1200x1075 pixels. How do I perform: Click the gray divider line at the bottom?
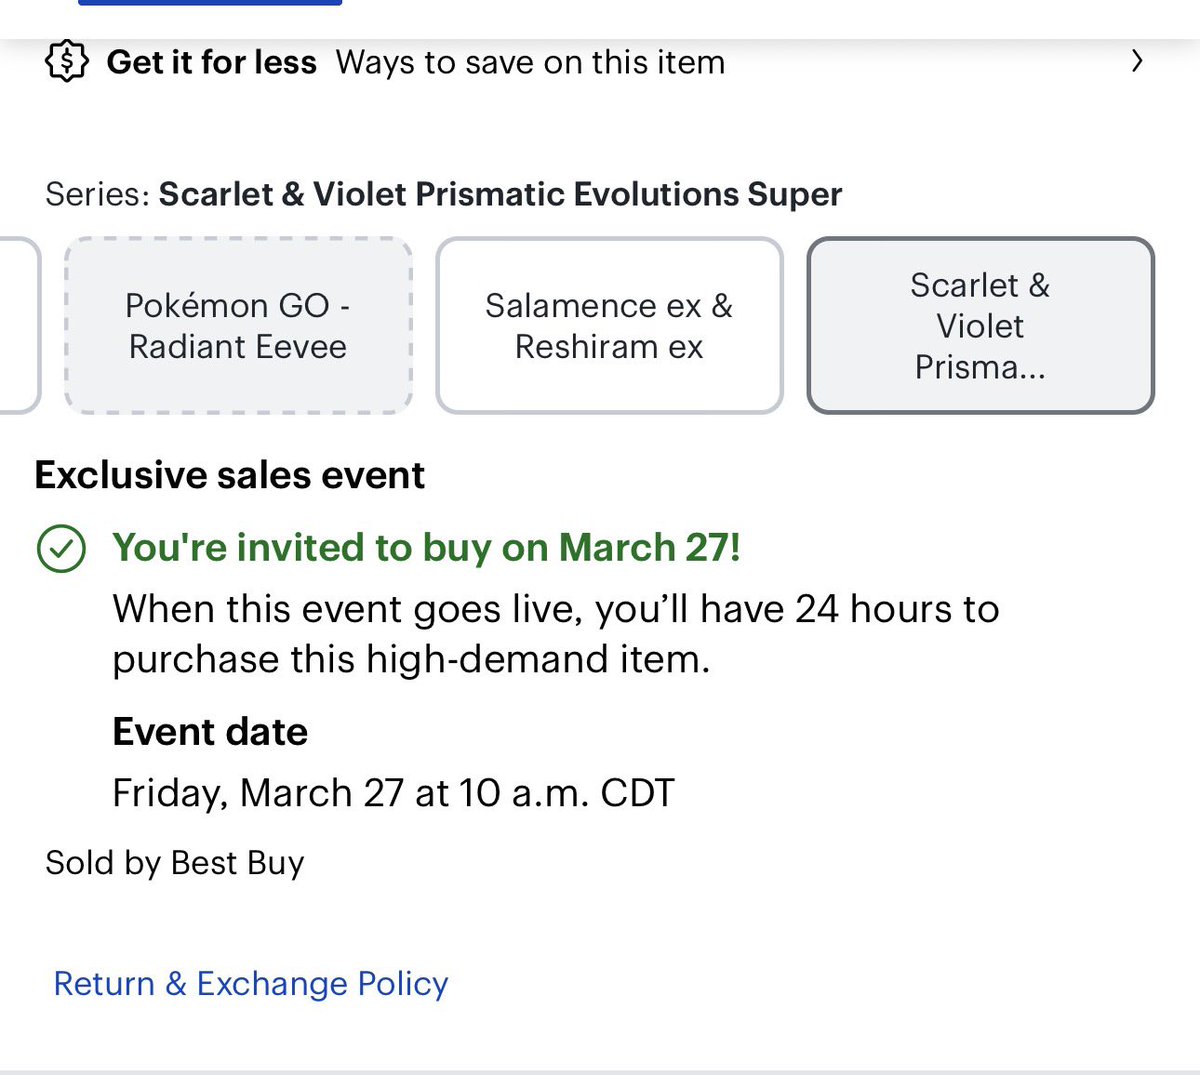click(600, 1071)
